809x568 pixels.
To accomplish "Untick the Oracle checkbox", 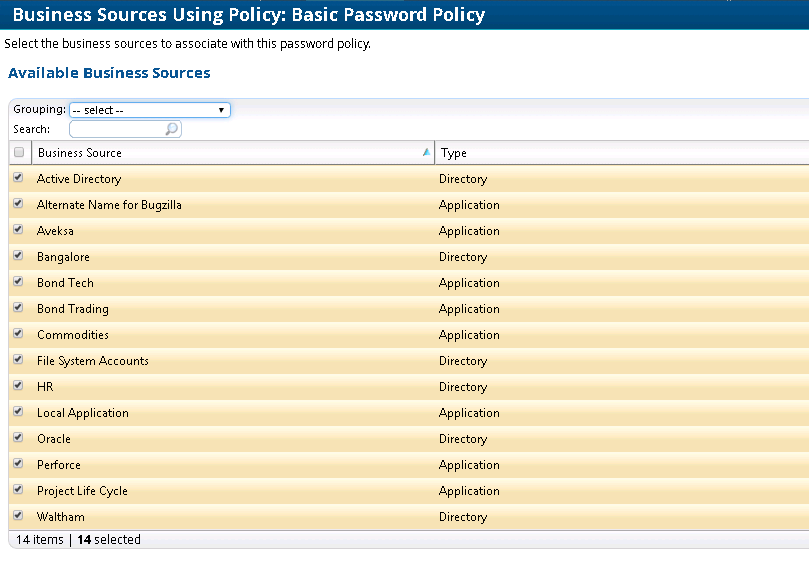I will click(x=18, y=438).
